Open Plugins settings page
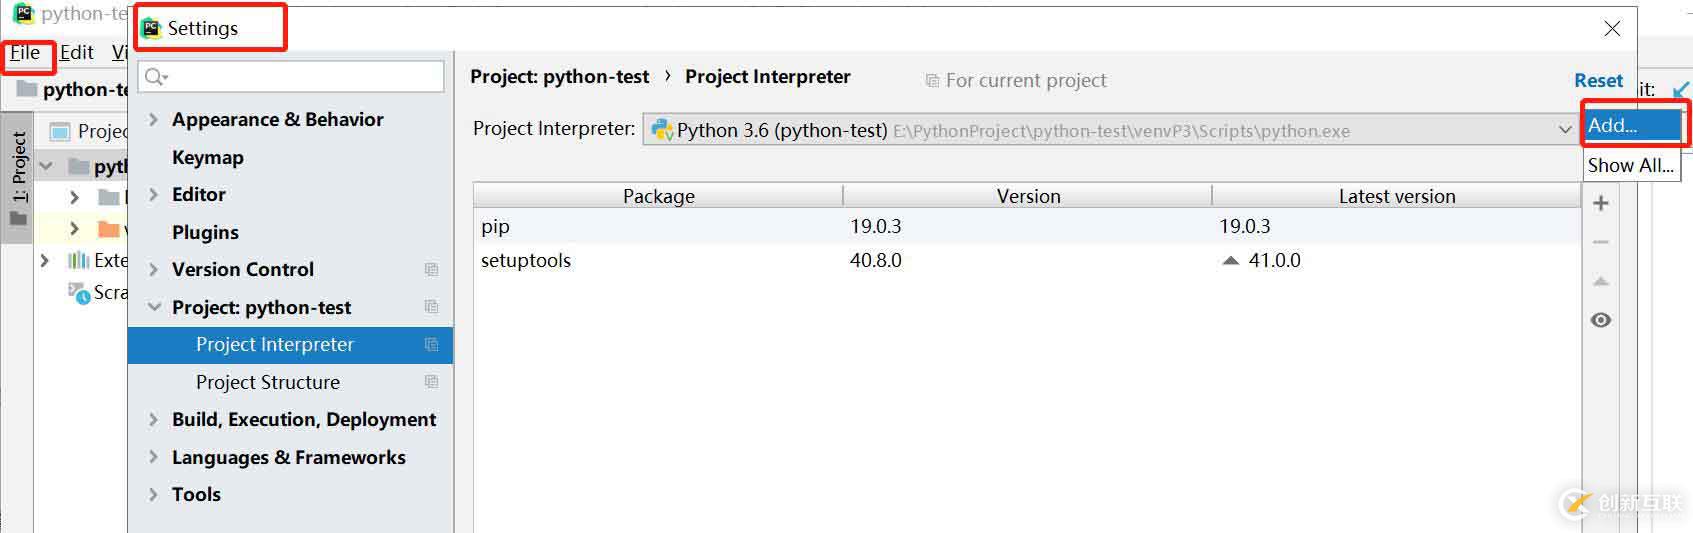Screen dimensions: 1693x533 pos(205,232)
